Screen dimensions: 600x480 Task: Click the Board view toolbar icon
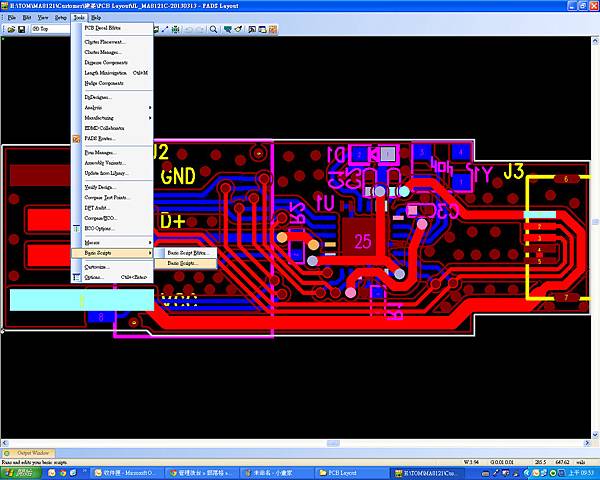[x=228, y=29]
